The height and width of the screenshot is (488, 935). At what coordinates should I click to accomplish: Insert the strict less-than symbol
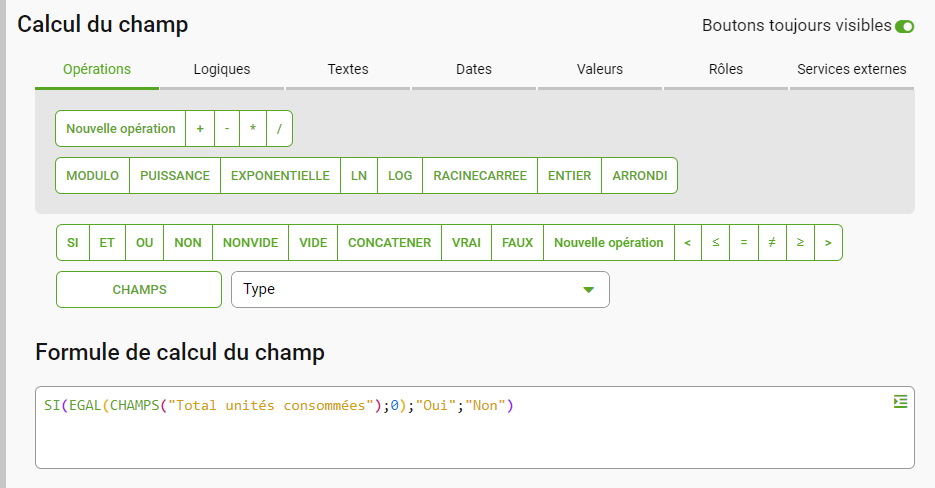[688, 242]
